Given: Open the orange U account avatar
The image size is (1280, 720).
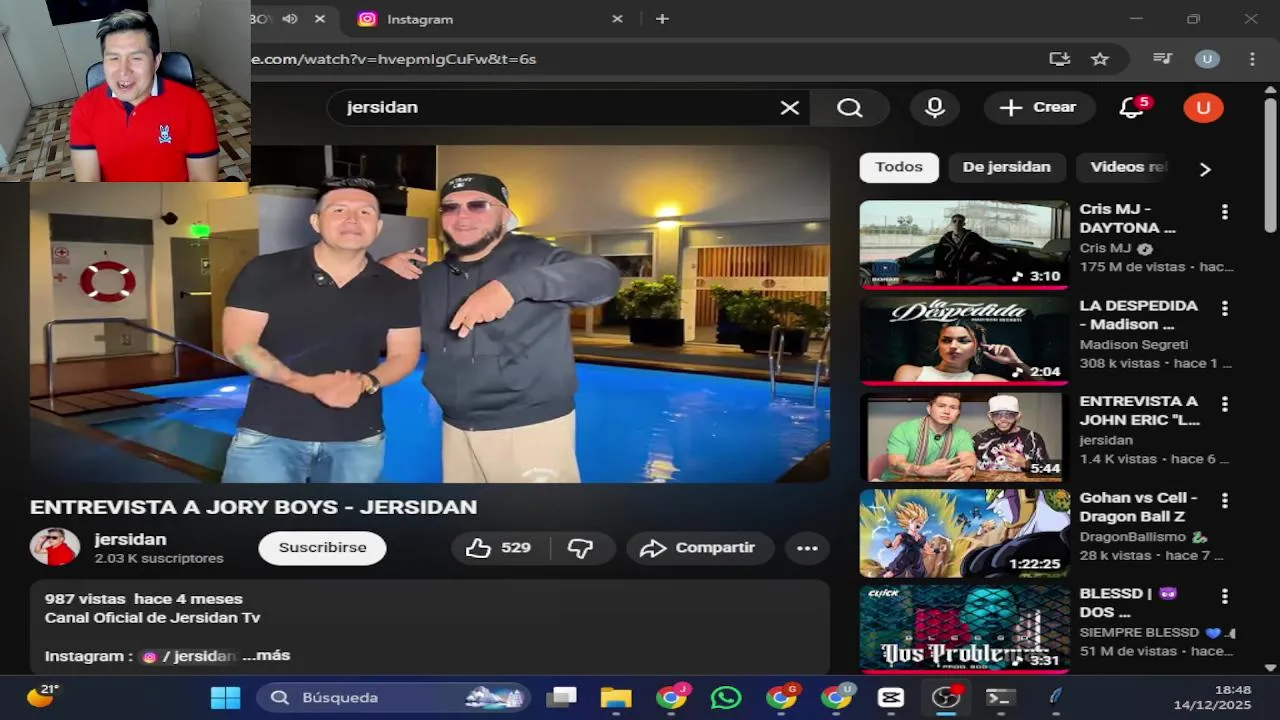Looking at the screenshot, I should pyautogui.click(x=1203, y=108).
